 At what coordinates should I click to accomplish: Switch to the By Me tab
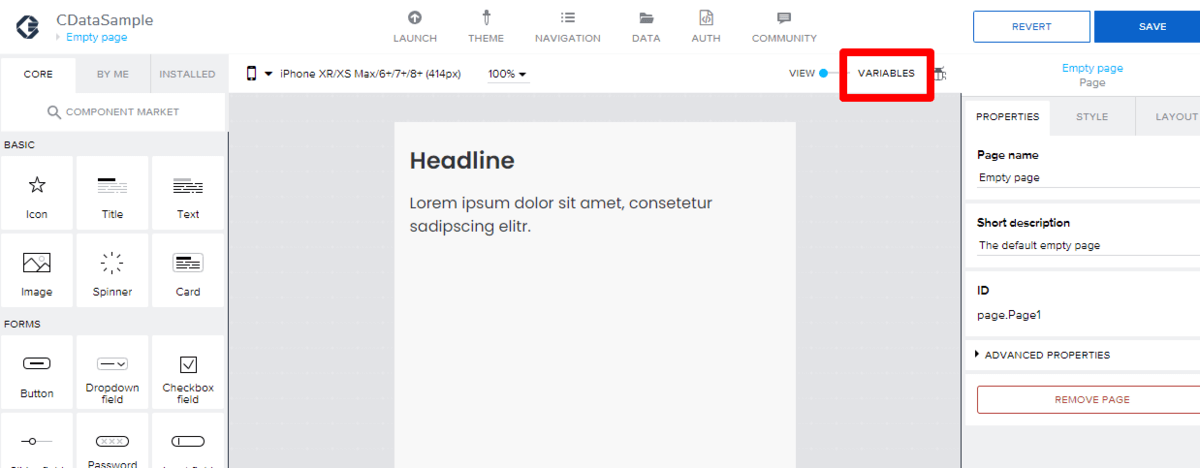[x=113, y=74]
